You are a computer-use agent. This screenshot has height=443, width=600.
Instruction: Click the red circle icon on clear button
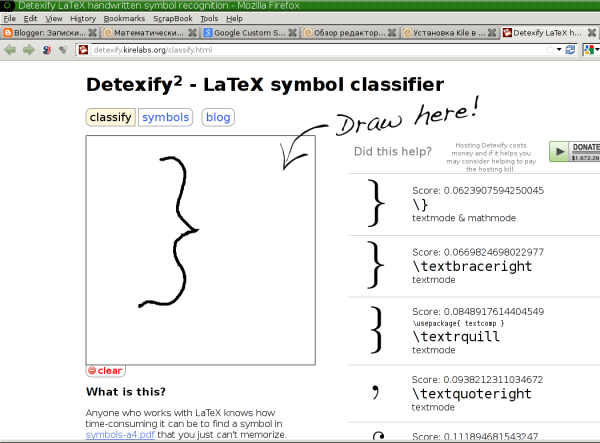pos(92,370)
